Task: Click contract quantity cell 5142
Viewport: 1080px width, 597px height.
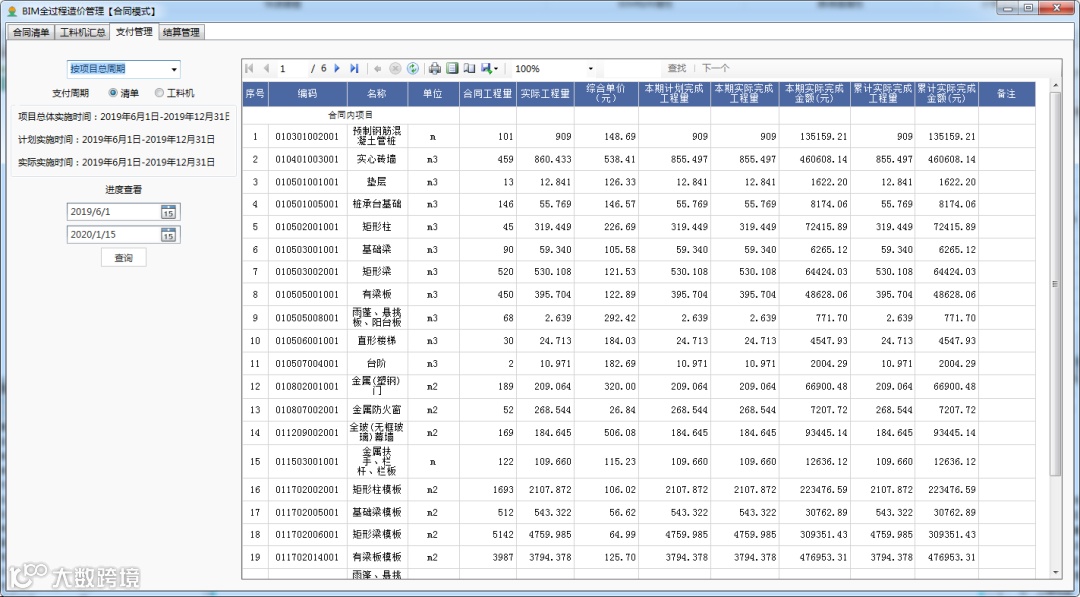Action: click(488, 534)
